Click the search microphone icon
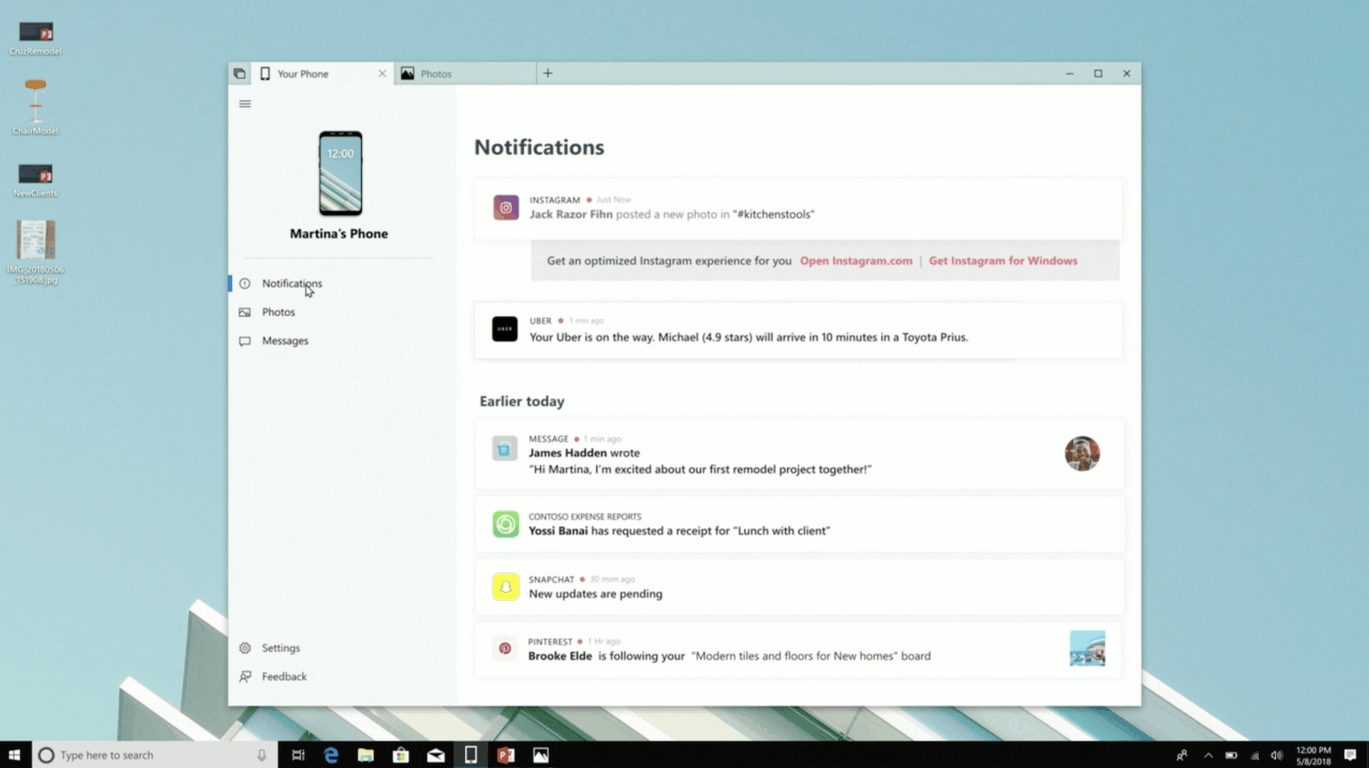This screenshot has width=1369, height=768. 262,755
